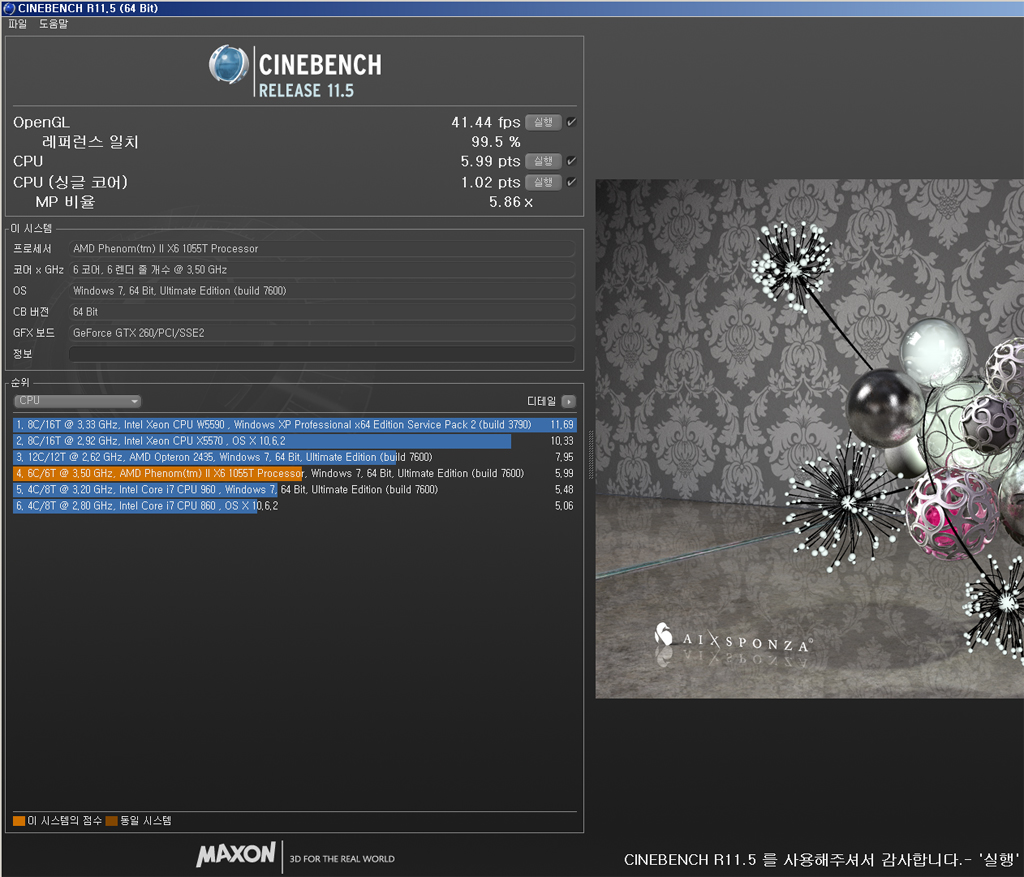
Task: Click the brown 동일 시스템 legend swatch
Action: [x=112, y=821]
